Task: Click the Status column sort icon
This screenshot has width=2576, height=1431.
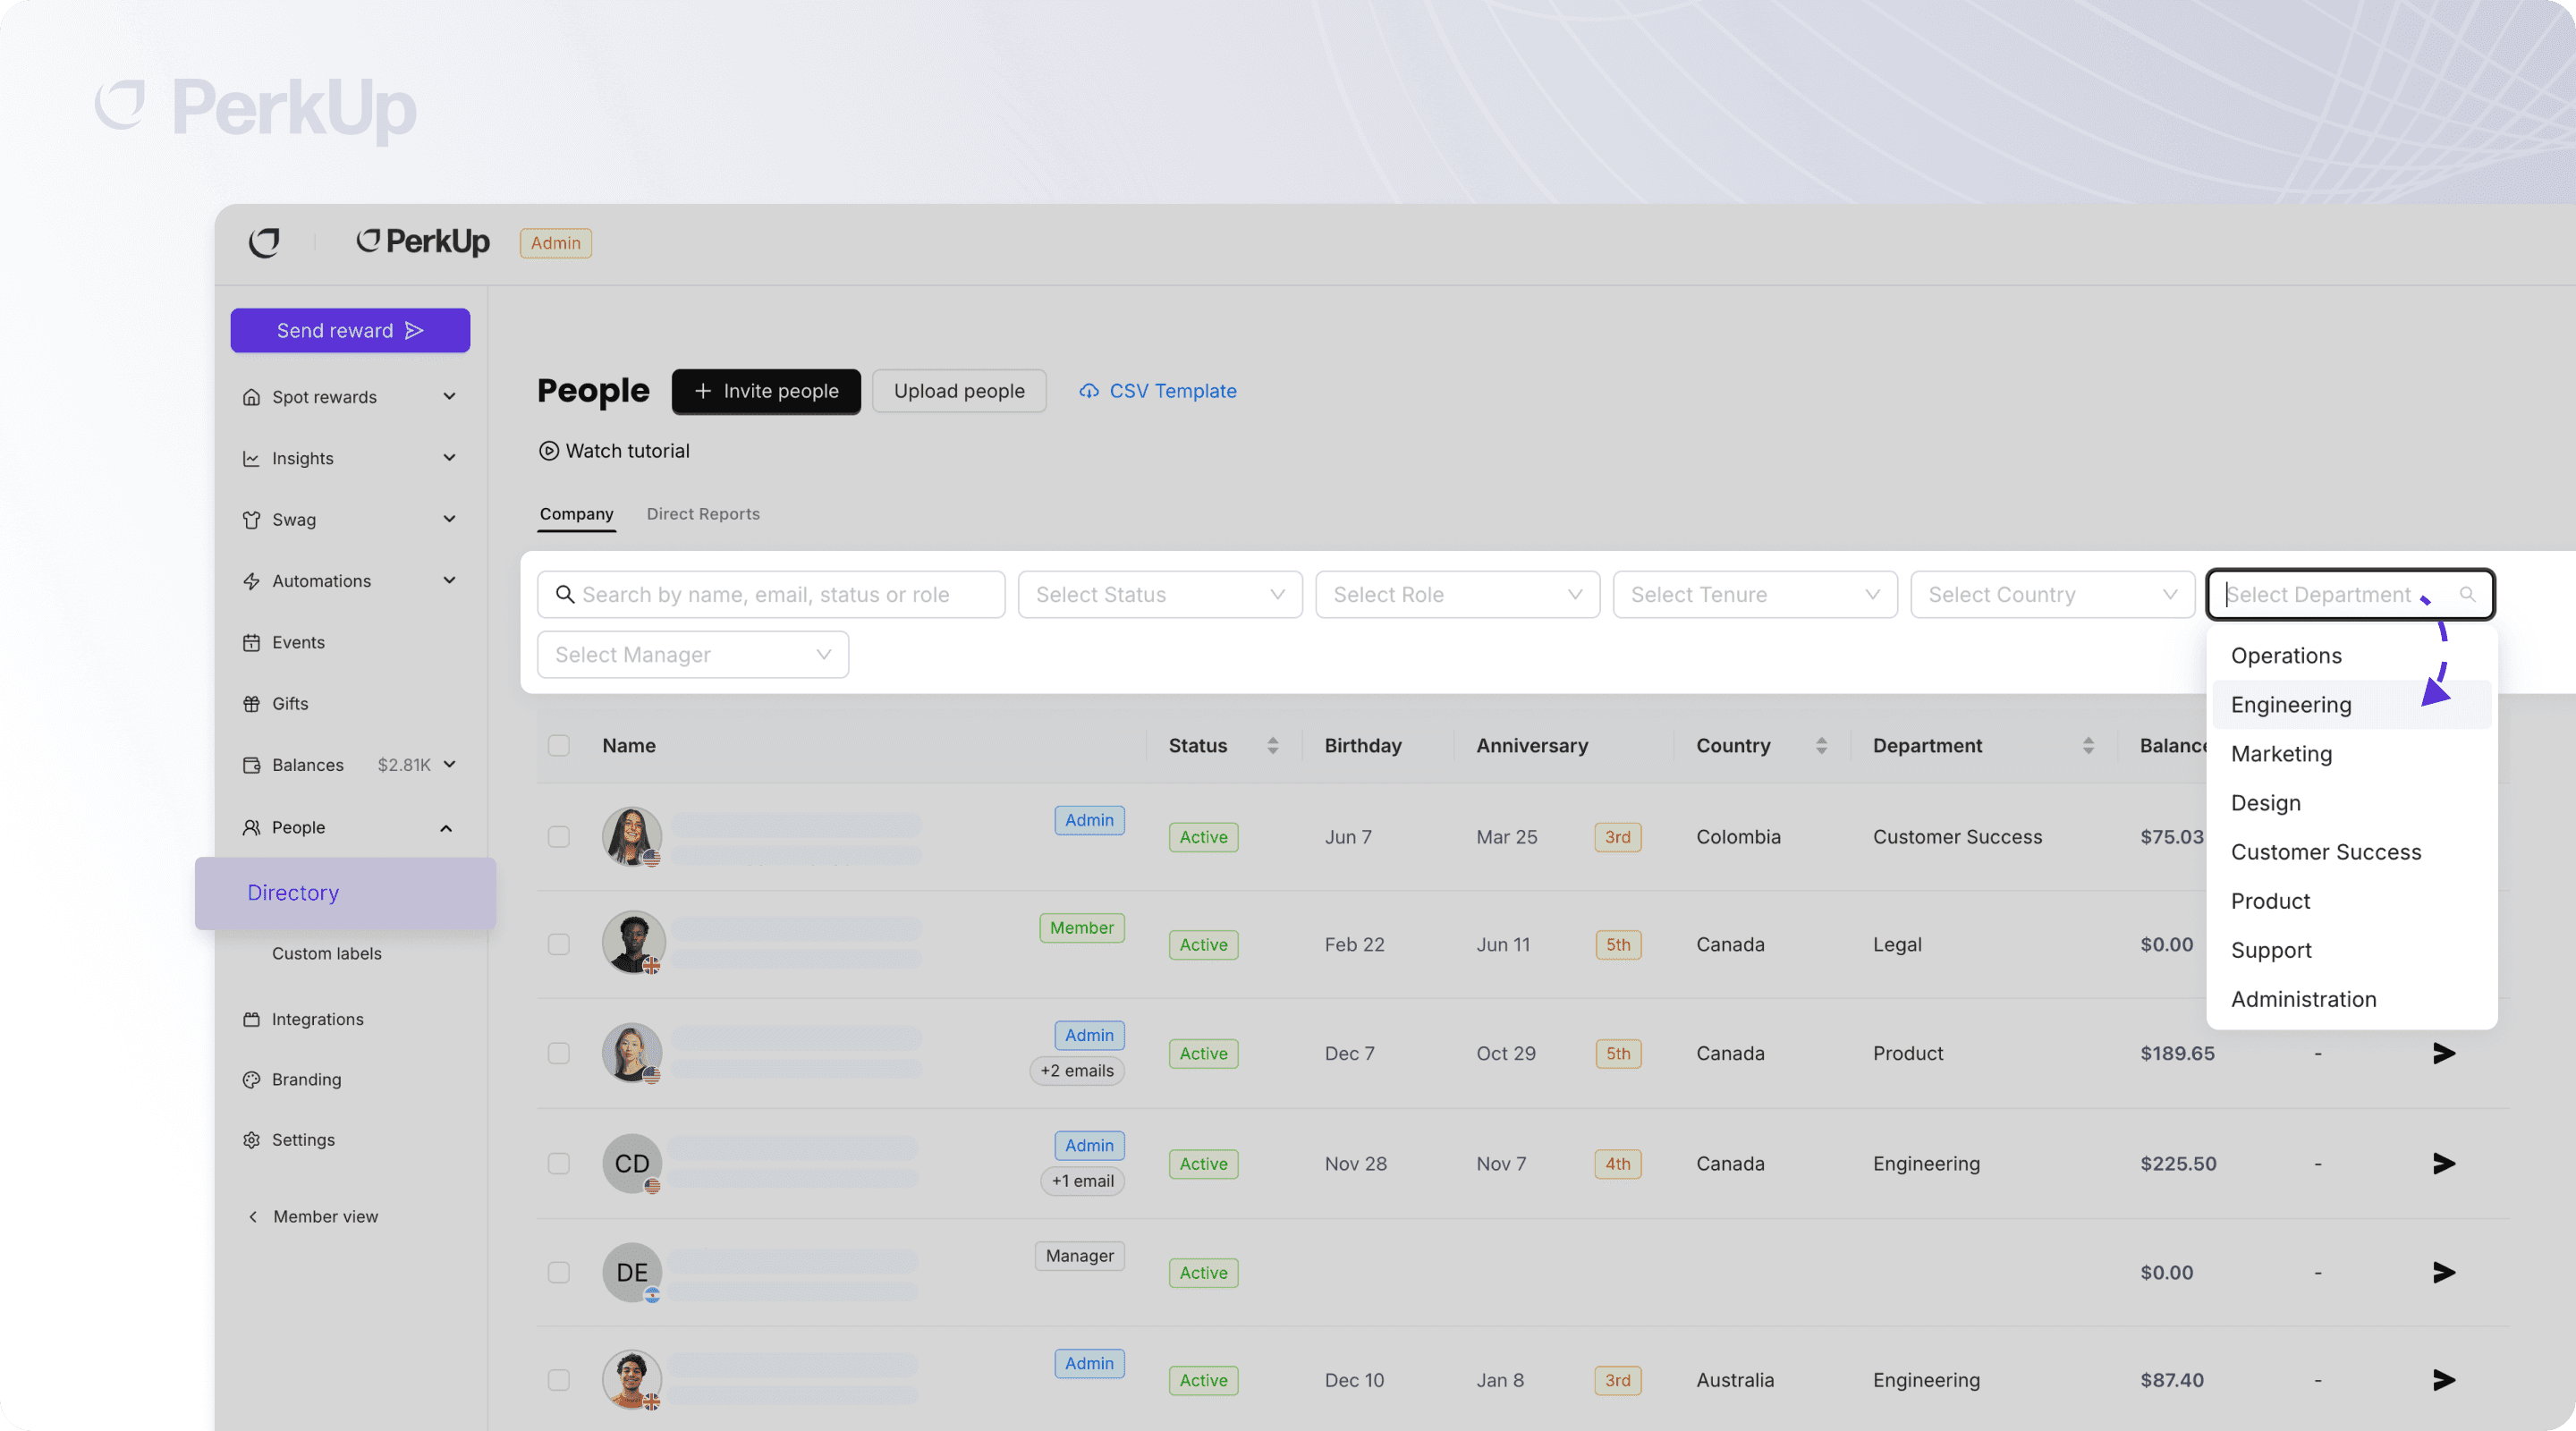Action: (x=1272, y=746)
